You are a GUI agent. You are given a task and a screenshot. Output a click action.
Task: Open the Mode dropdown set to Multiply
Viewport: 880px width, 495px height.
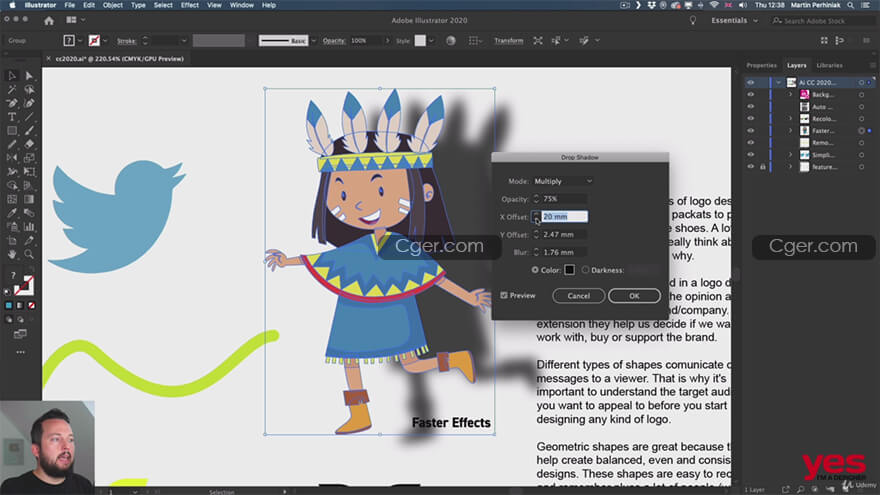click(564, 181)
